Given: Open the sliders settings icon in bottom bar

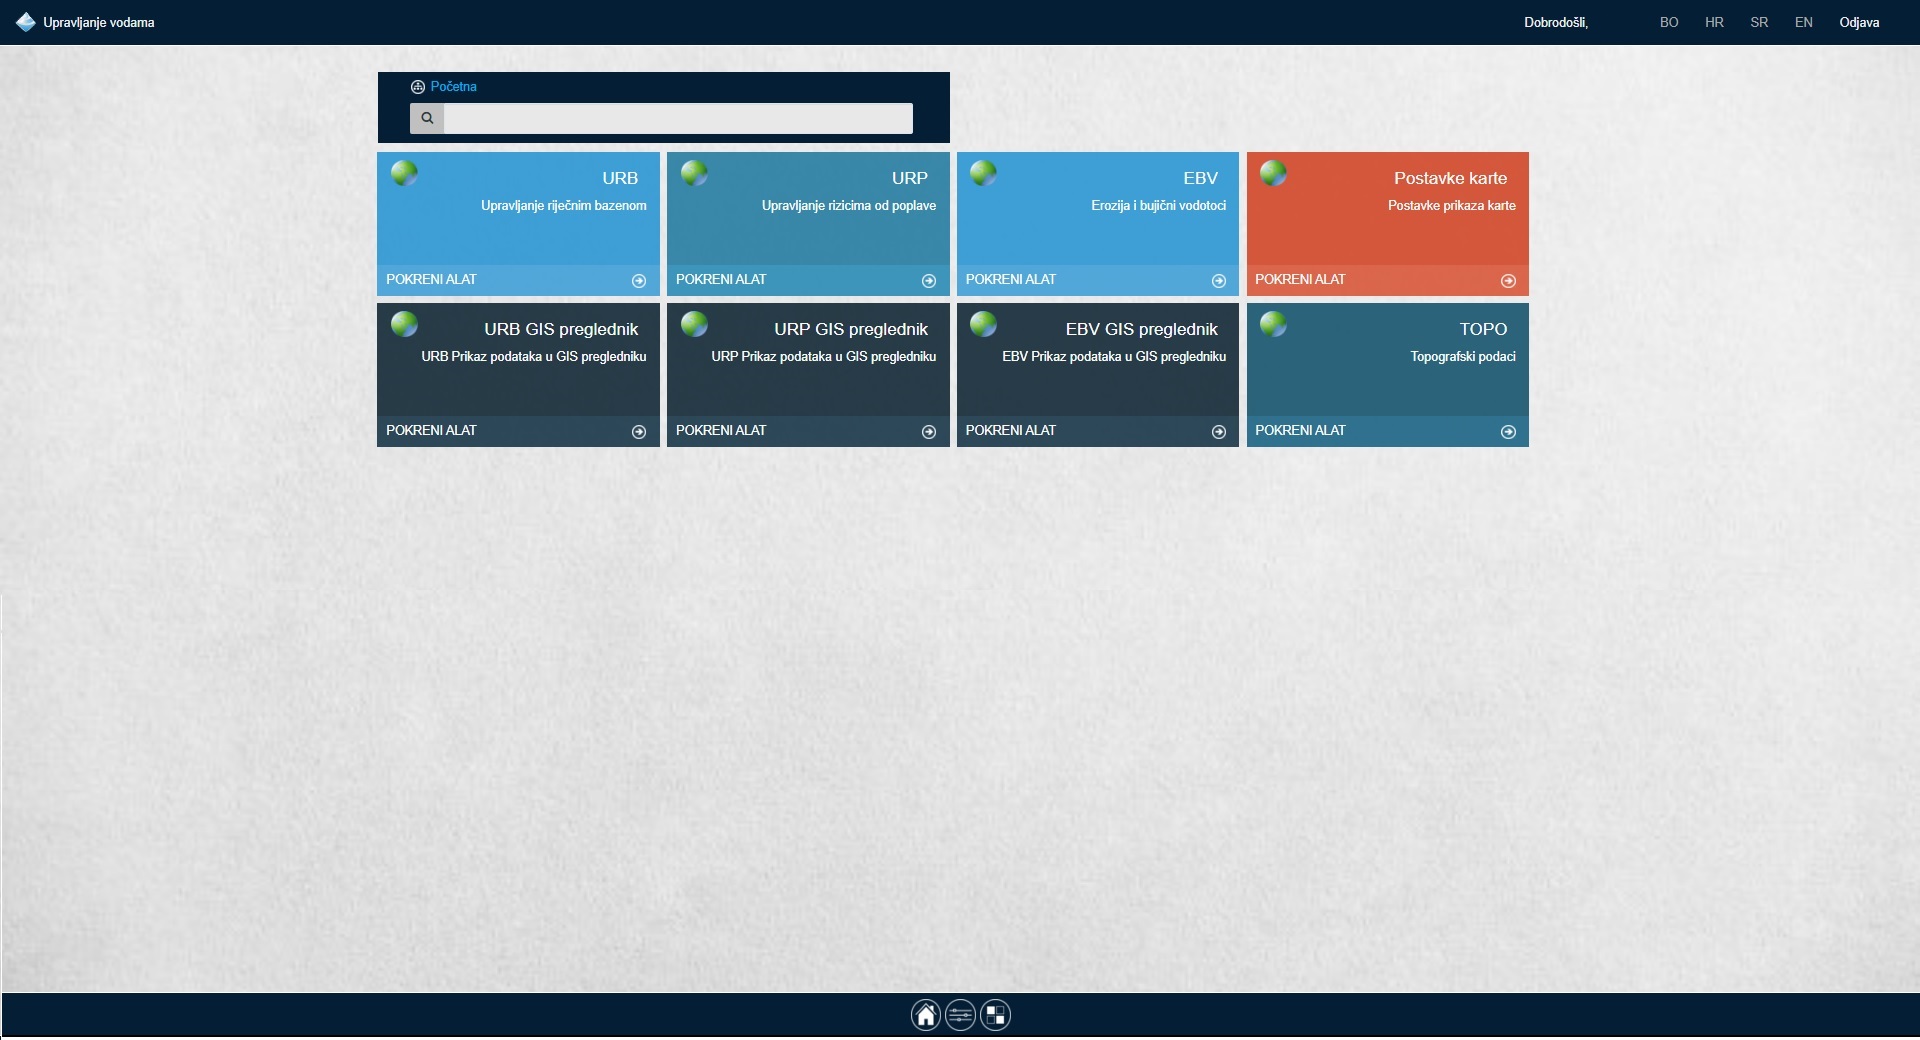Looking at the screenshot, I should pyautogui.click(x=960, y=1016).
